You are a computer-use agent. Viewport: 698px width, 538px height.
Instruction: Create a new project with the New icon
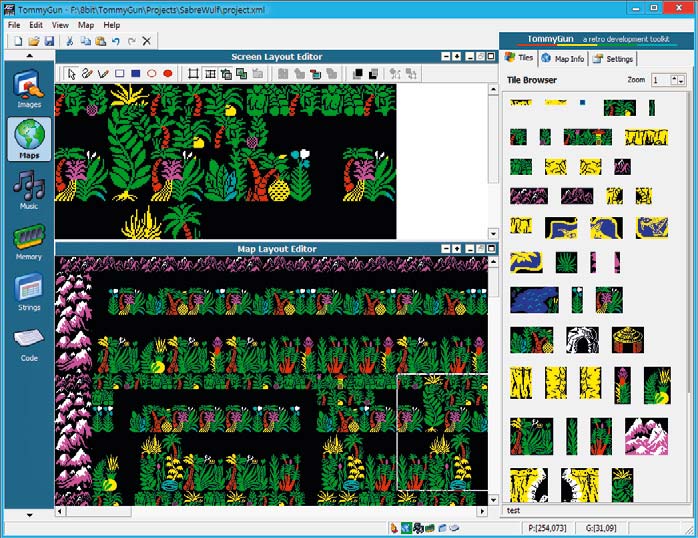click(18, 41)
